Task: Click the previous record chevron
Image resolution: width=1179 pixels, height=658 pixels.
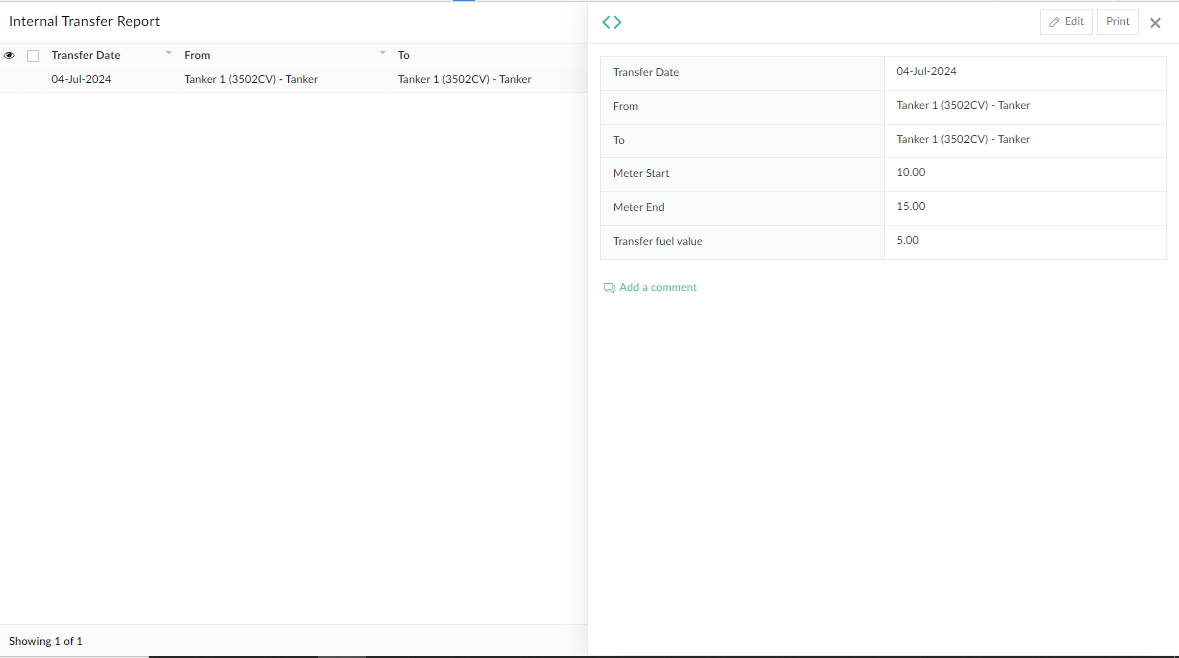Action: [x=606, y=21]
